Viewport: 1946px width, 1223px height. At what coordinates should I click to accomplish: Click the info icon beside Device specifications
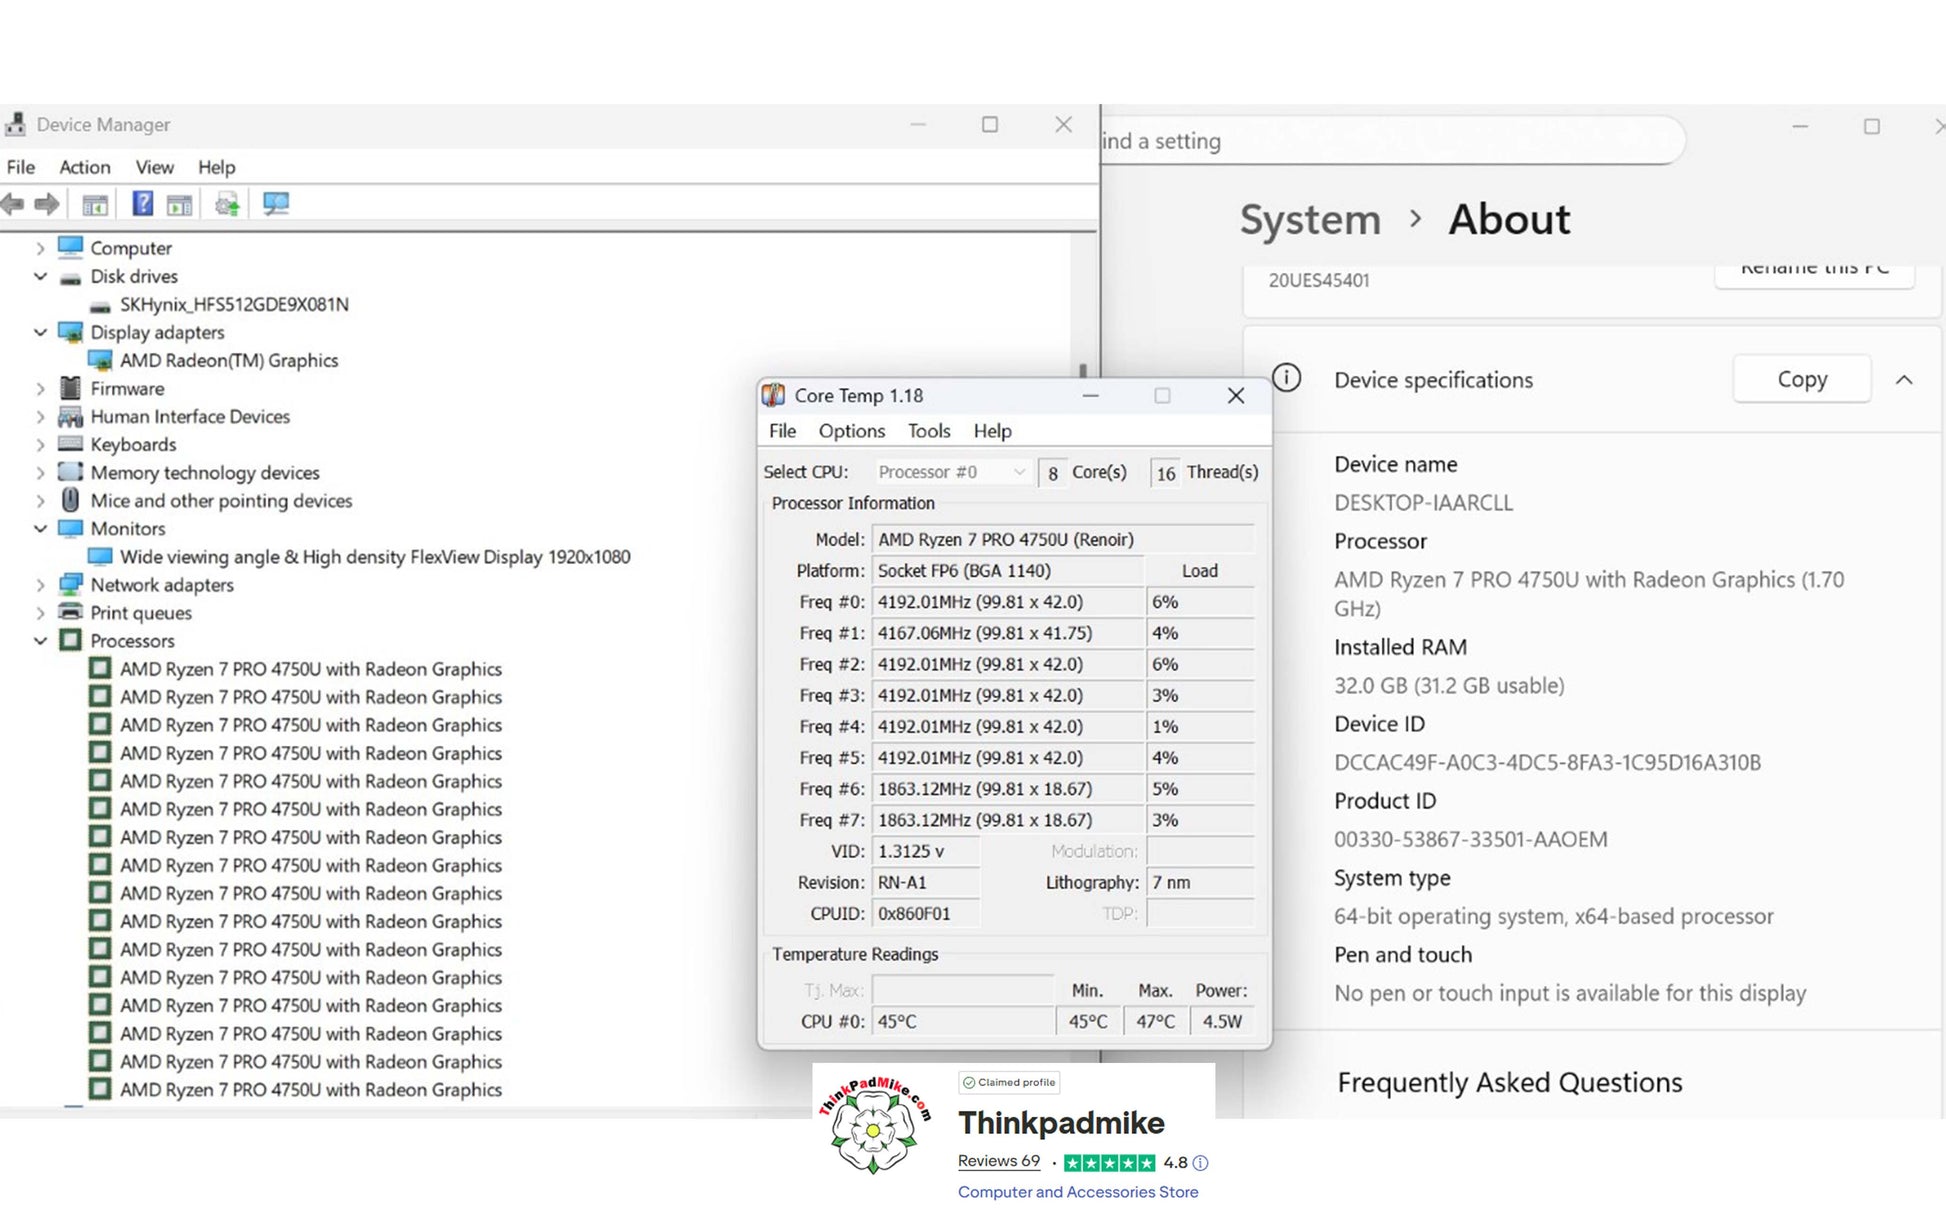tap(1286, 378)
